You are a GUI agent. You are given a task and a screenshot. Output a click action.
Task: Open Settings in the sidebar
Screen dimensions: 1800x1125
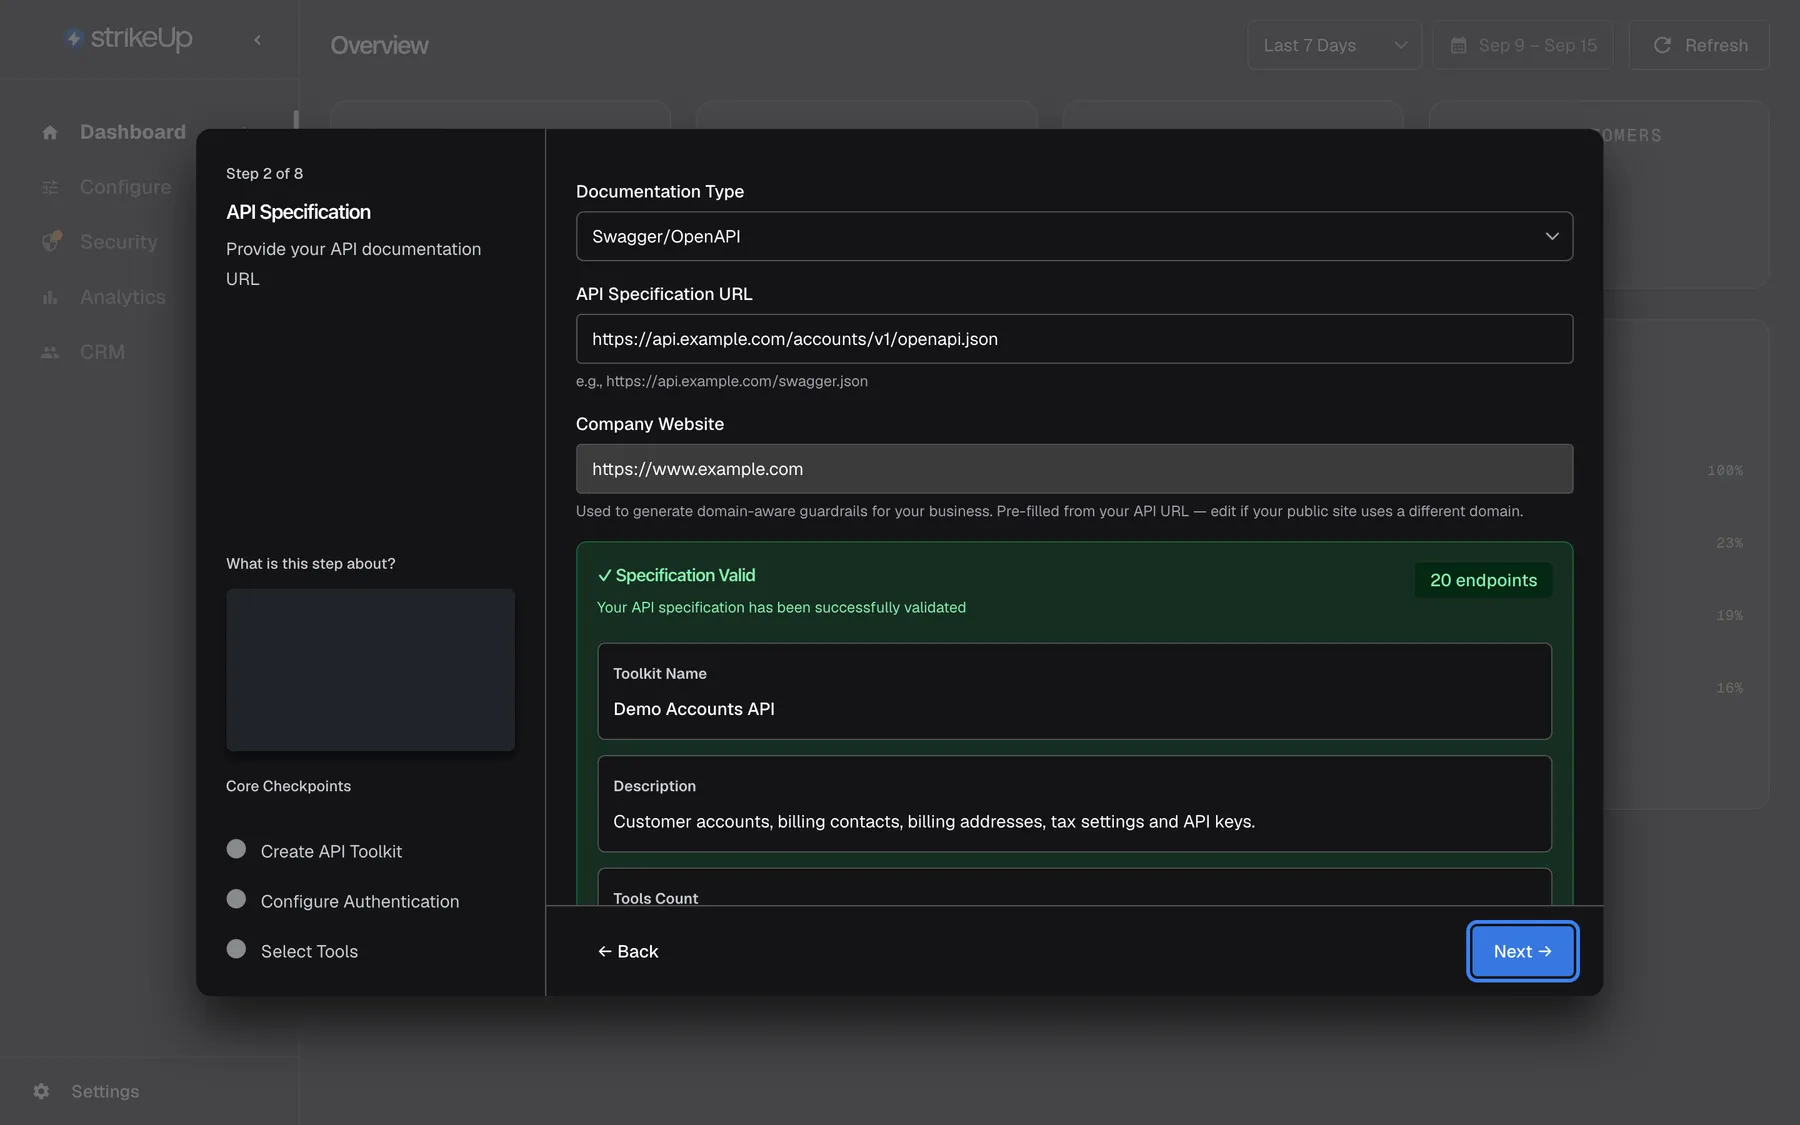coord(105,1091)
